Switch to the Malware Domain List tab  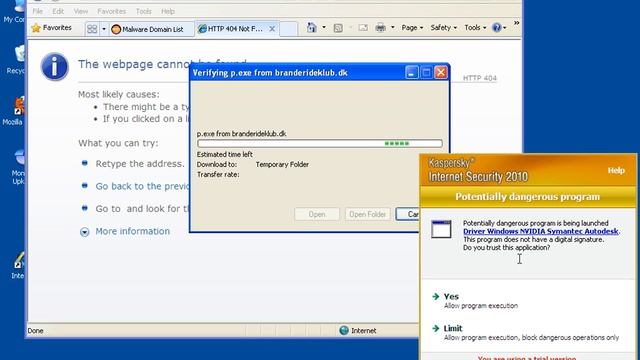point(151,29)
